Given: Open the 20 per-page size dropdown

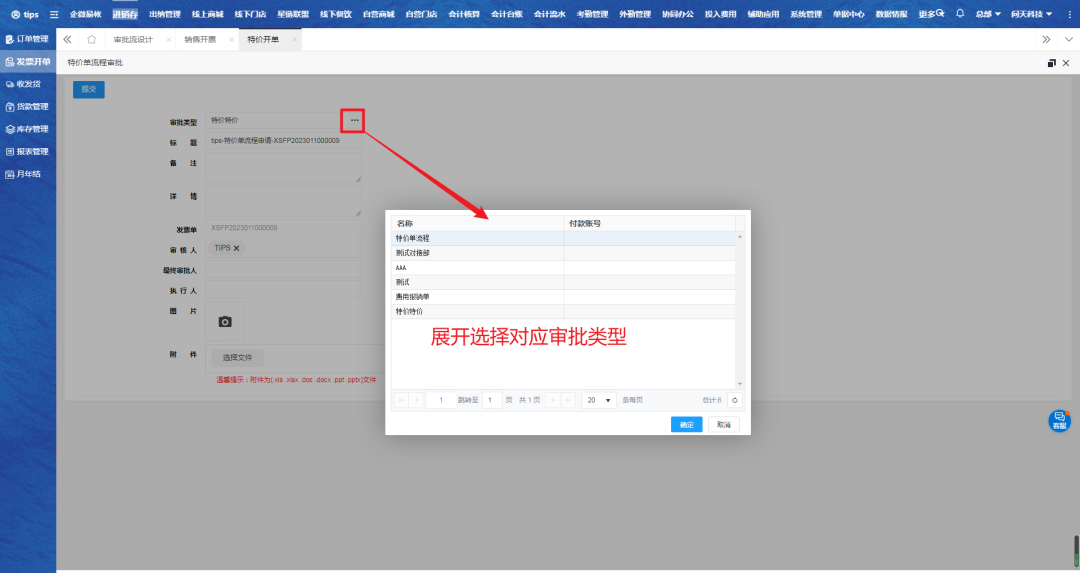Looking at the screenshot, I should (x=598, y=400).
